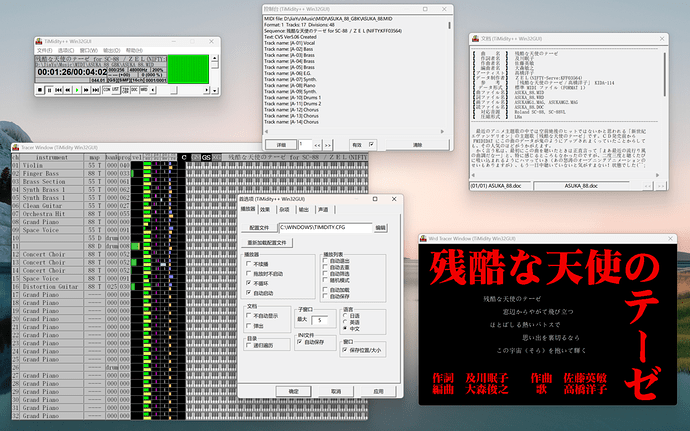
Task: Jump to previous track in player
Action: pyautogui.click(x=59, y=90)
